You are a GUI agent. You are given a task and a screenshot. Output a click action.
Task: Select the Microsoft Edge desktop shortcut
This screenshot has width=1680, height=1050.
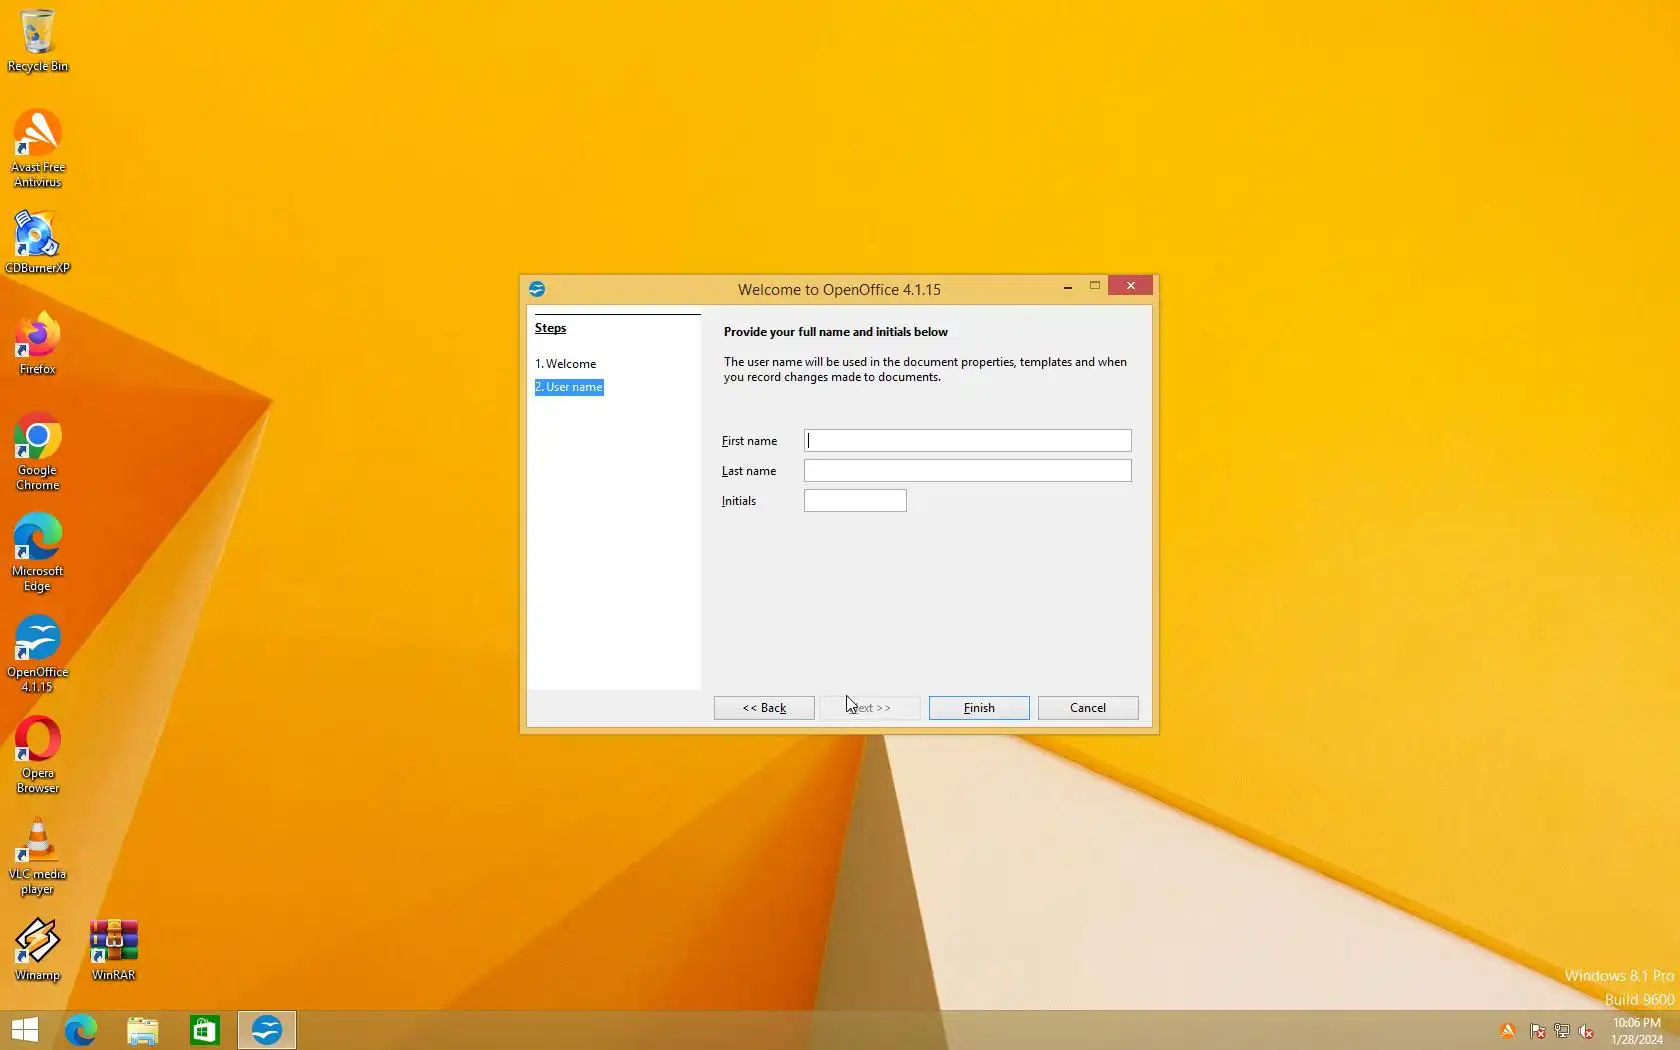[x=38, y=552]
